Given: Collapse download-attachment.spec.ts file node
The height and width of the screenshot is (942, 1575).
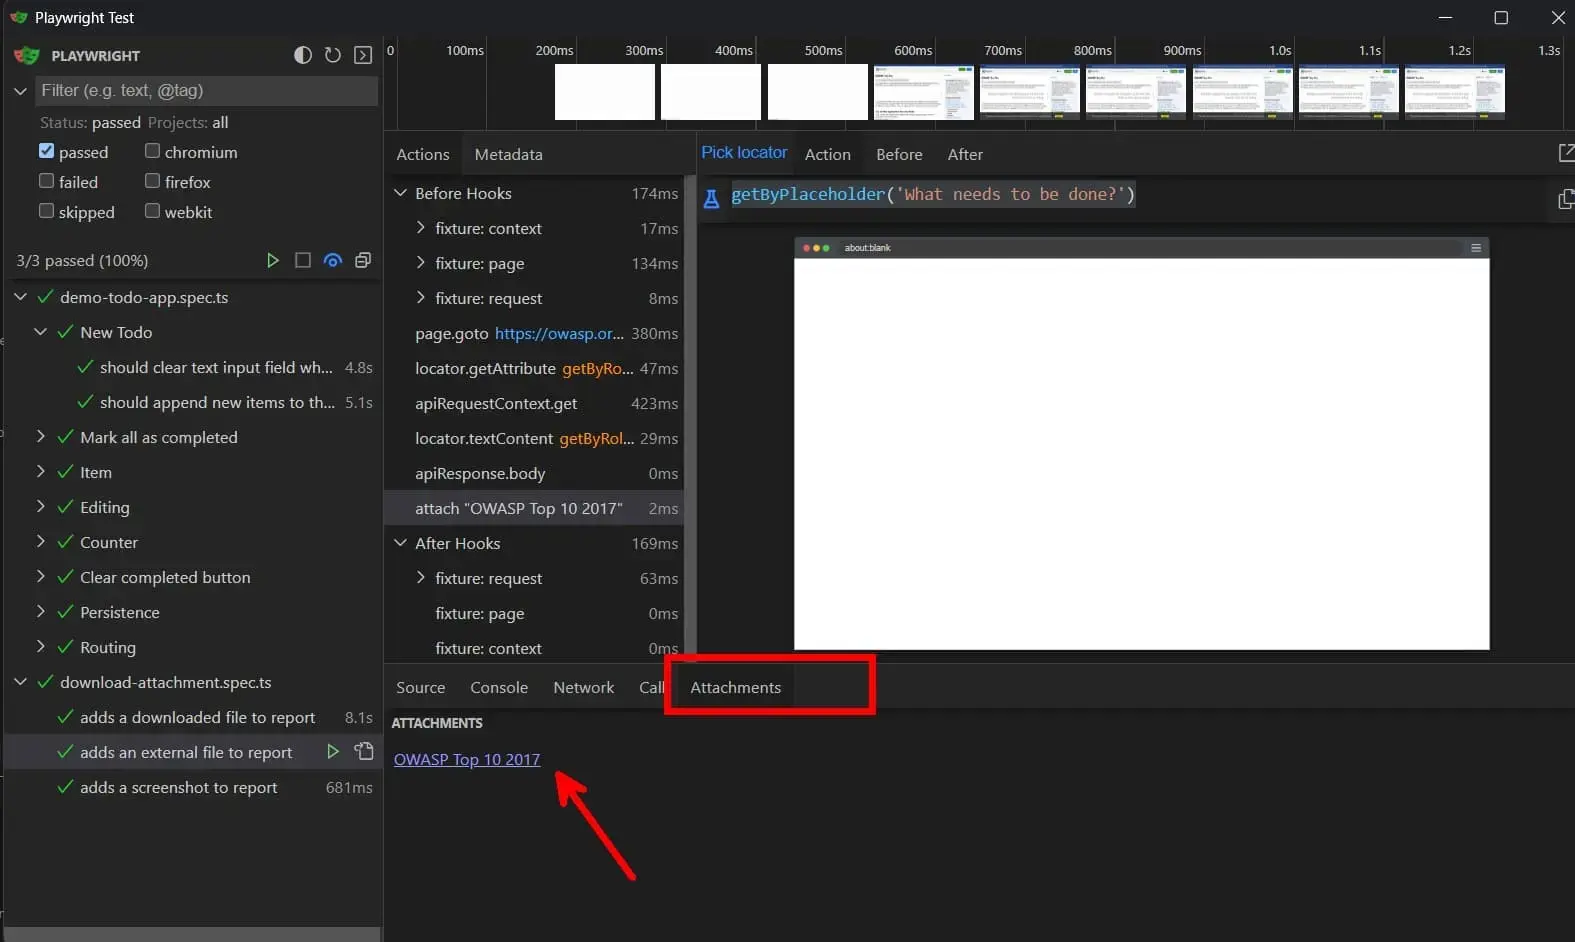Looking at the screenshot, I should (20, 682).
